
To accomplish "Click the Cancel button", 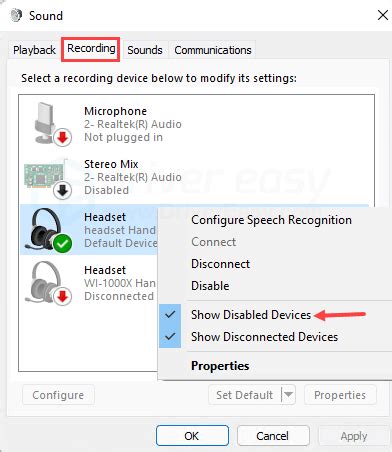I will [x=273, y=436].
